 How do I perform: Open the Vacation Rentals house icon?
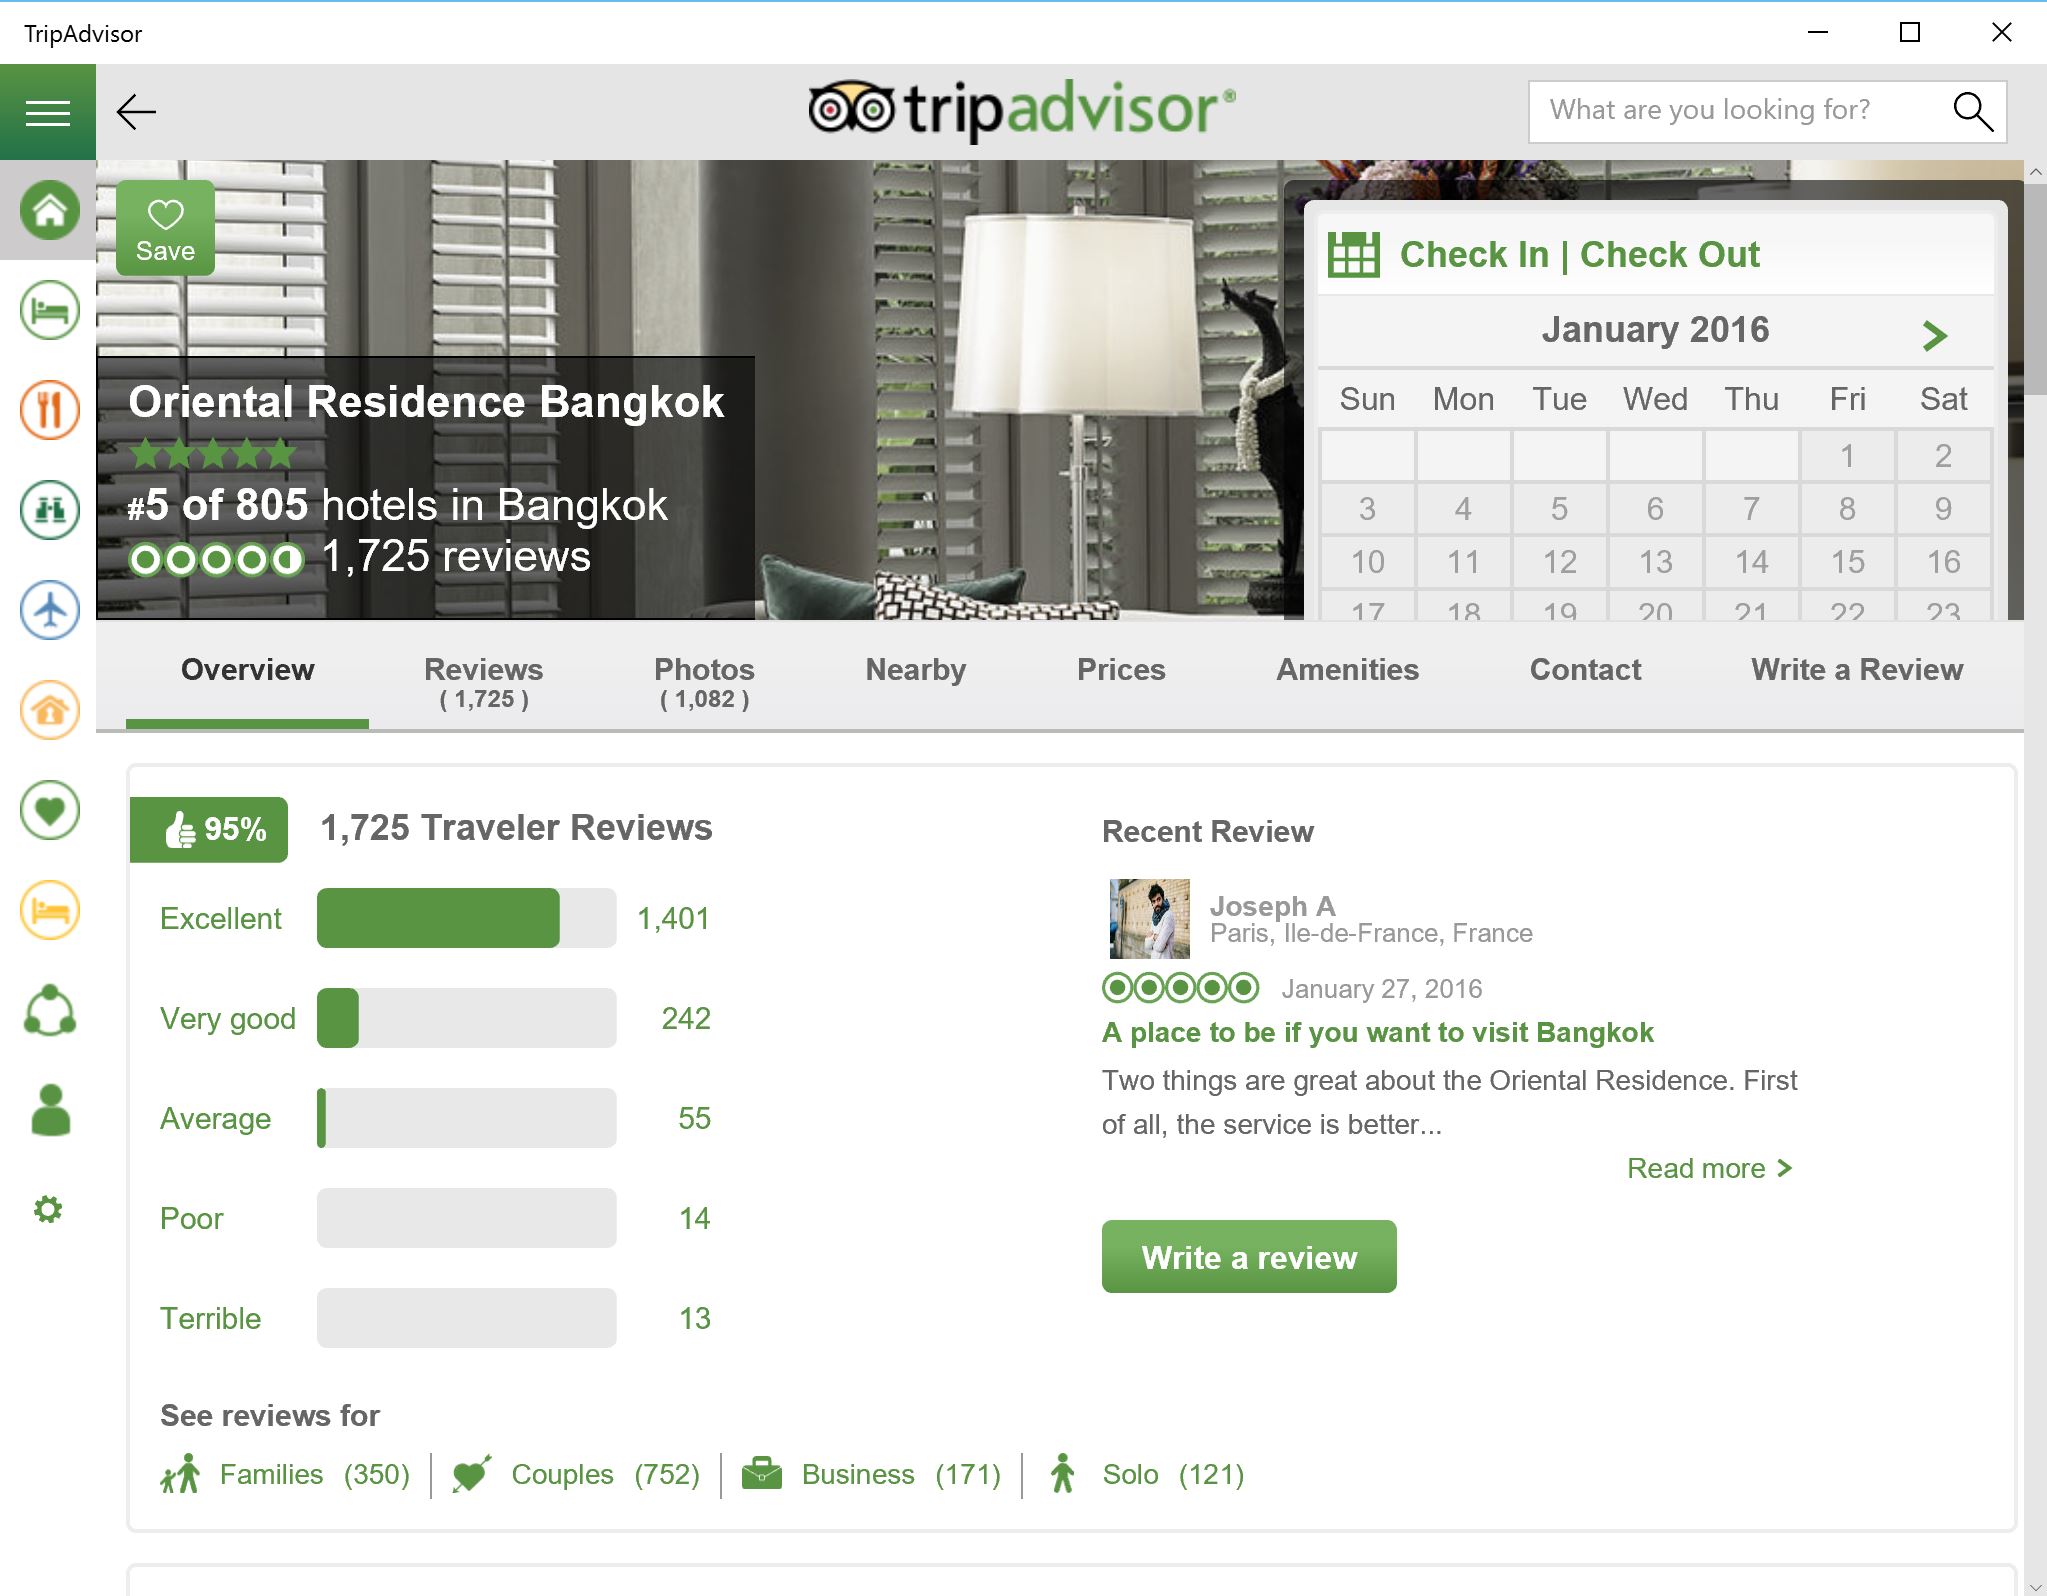click(49, 710)
